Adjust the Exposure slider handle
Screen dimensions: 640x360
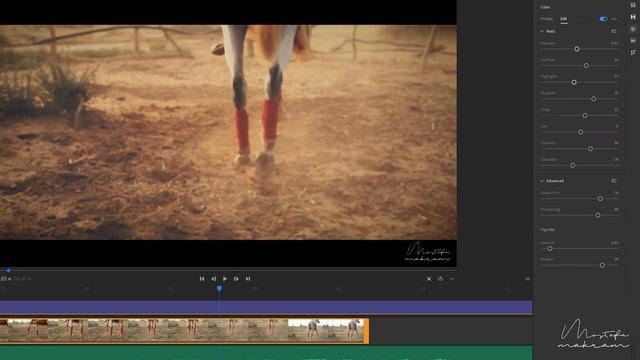pyautogui.click(x=577, y=49)
